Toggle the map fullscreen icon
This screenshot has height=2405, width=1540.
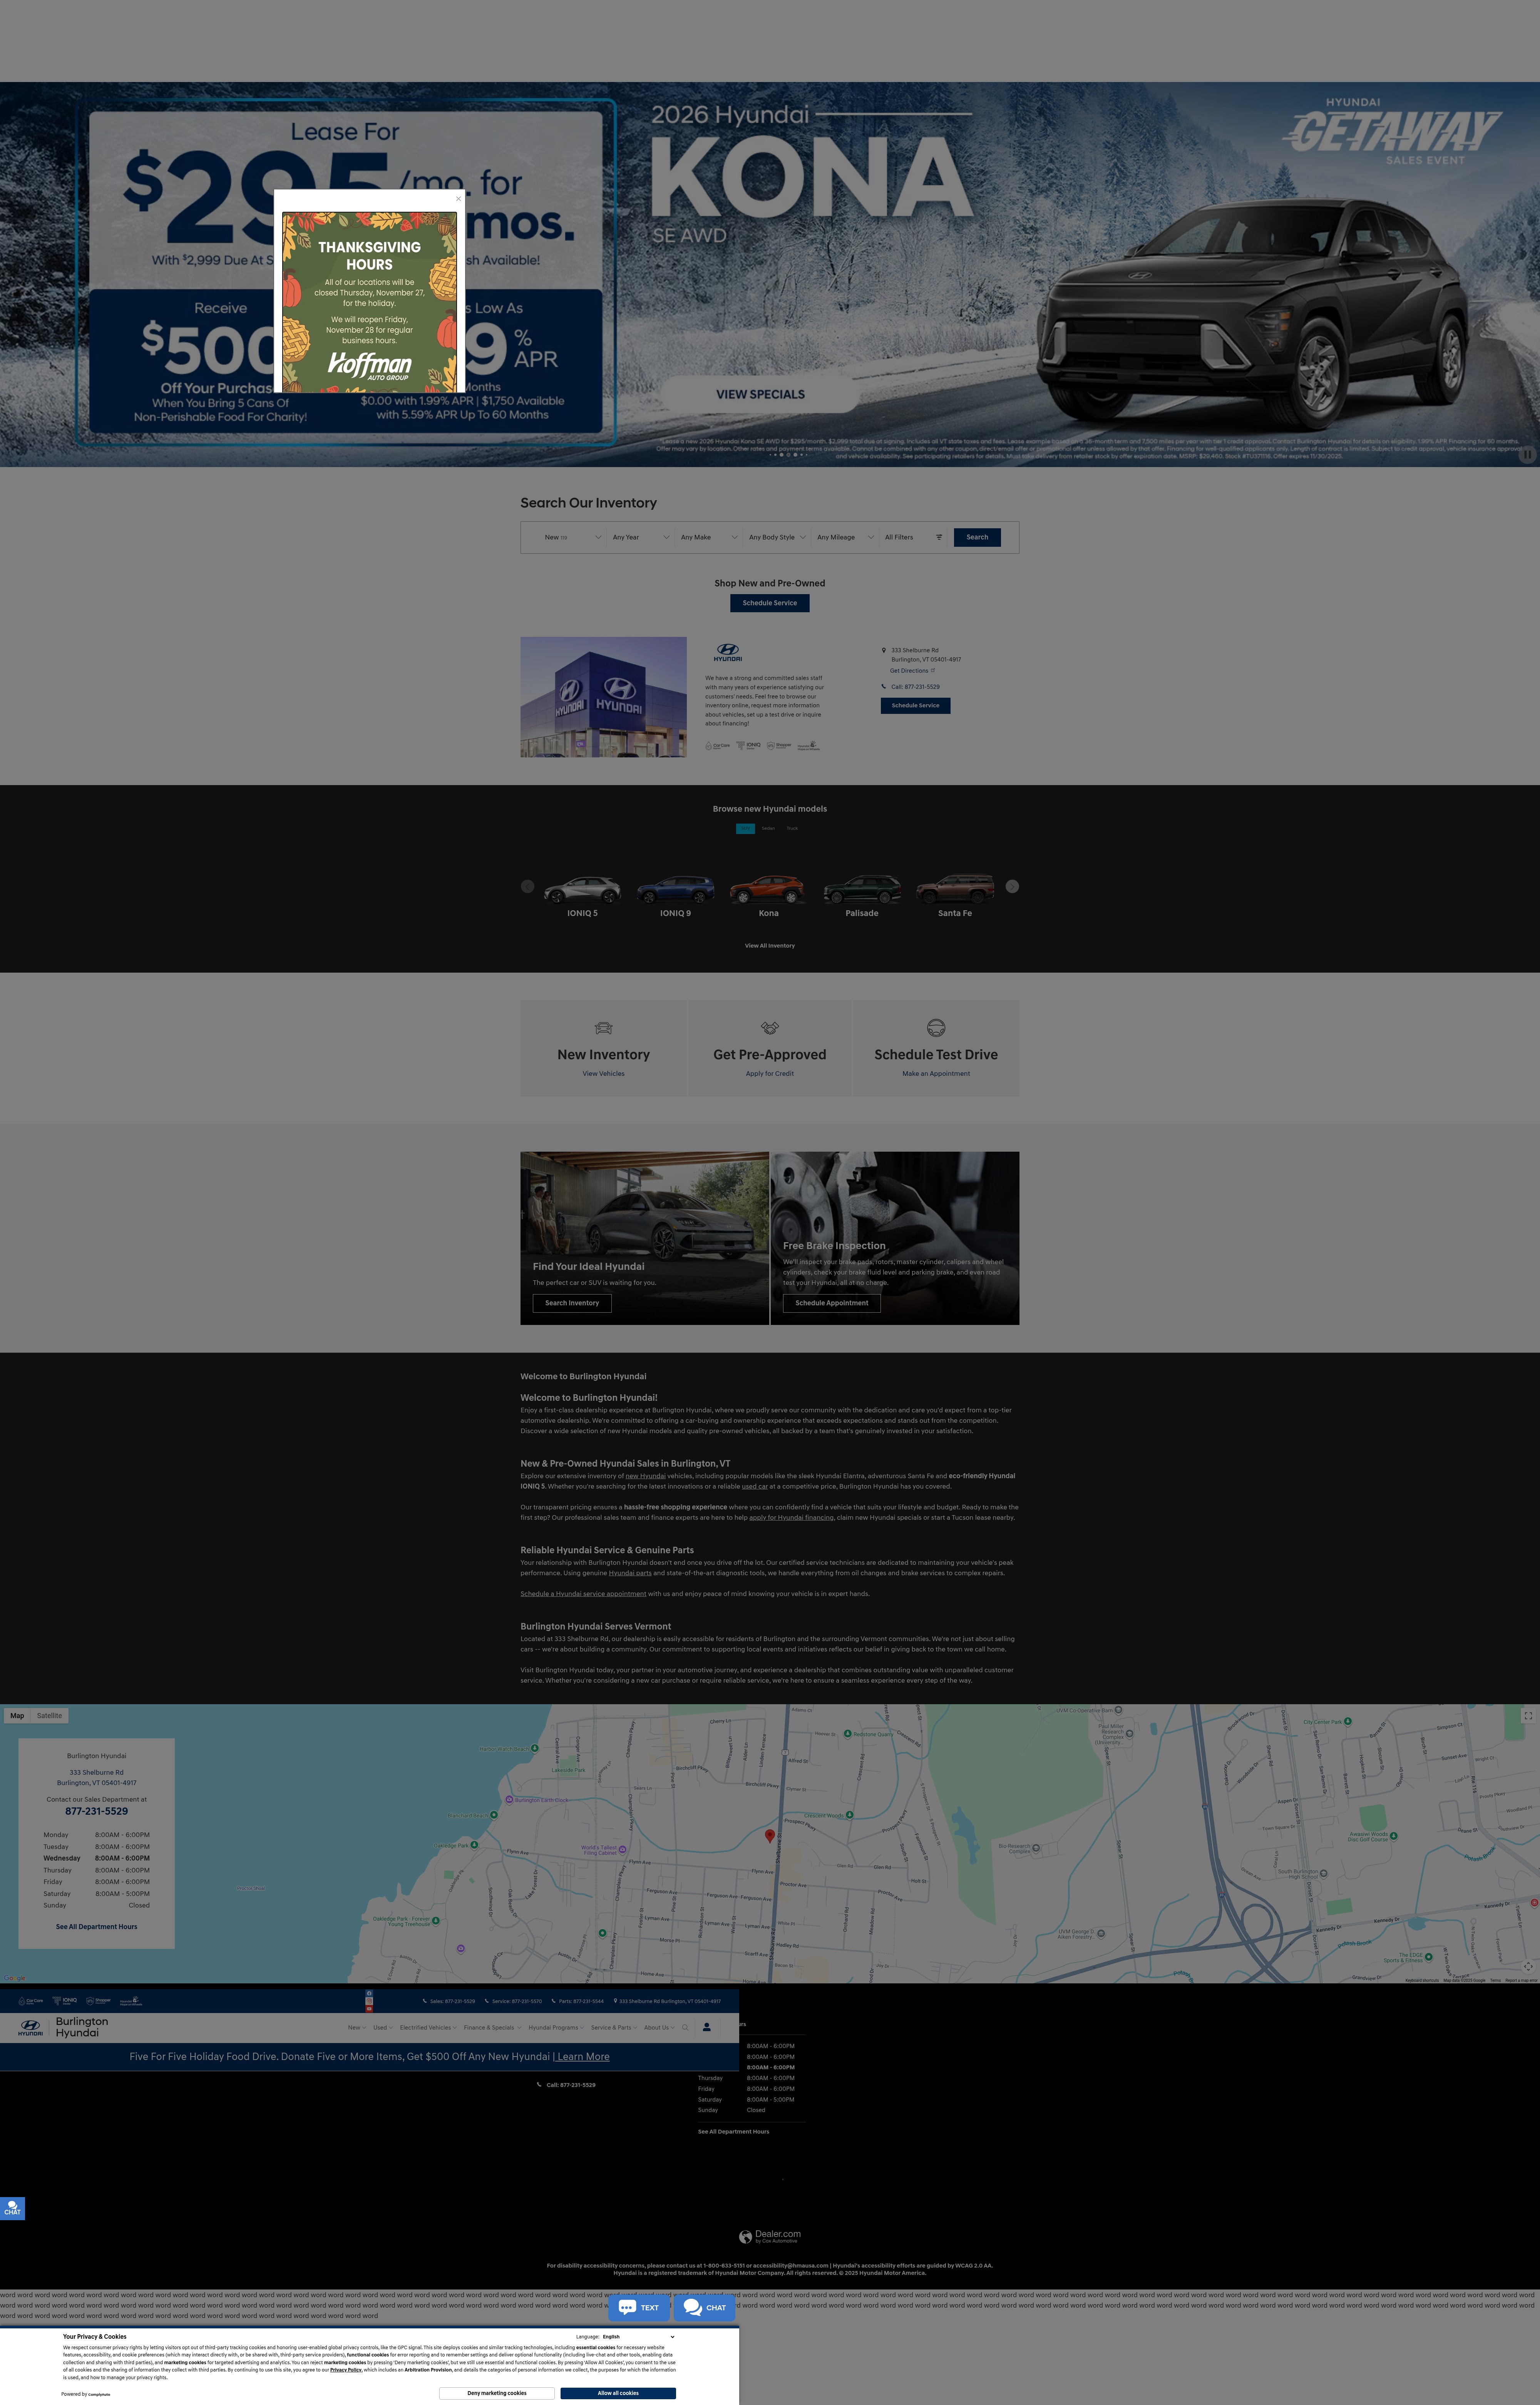coord(1528,1716)
